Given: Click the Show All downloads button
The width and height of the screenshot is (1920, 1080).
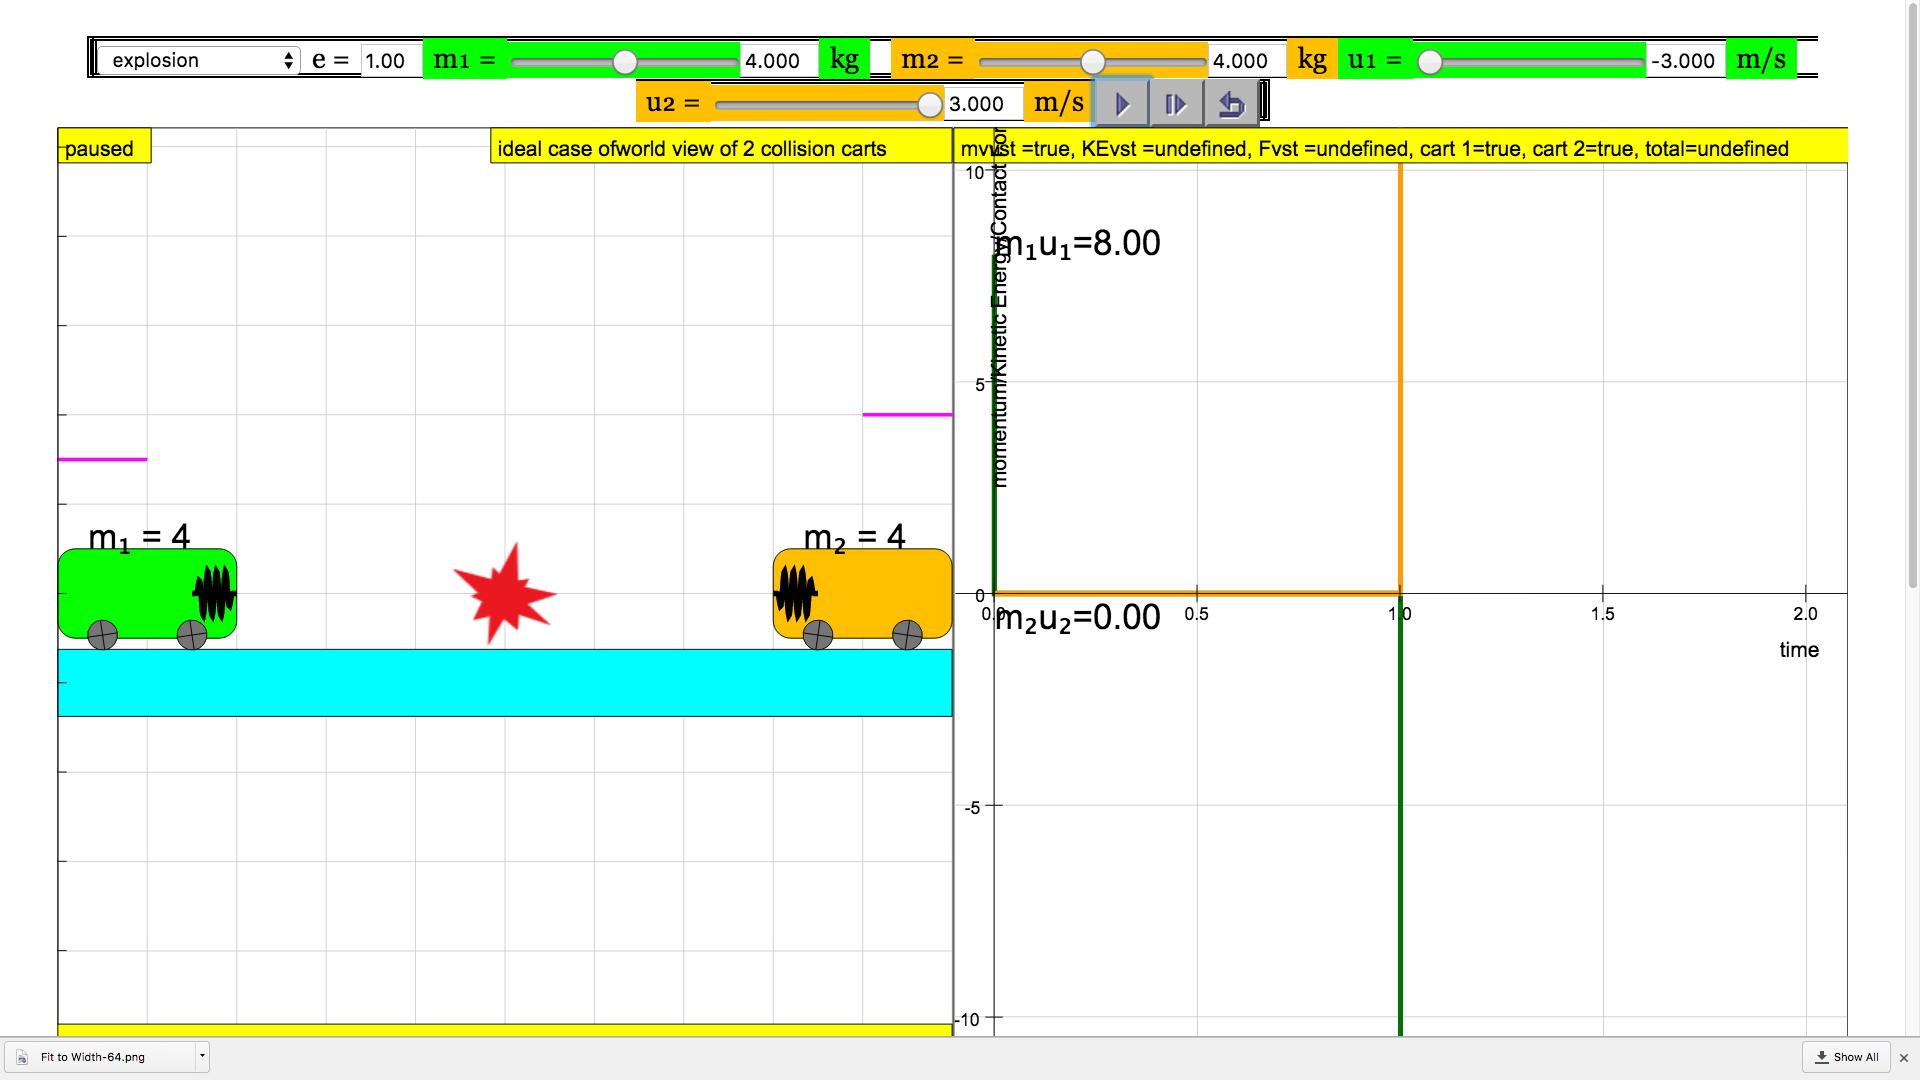Looking at the screenshot, I should [1846, 1057].
